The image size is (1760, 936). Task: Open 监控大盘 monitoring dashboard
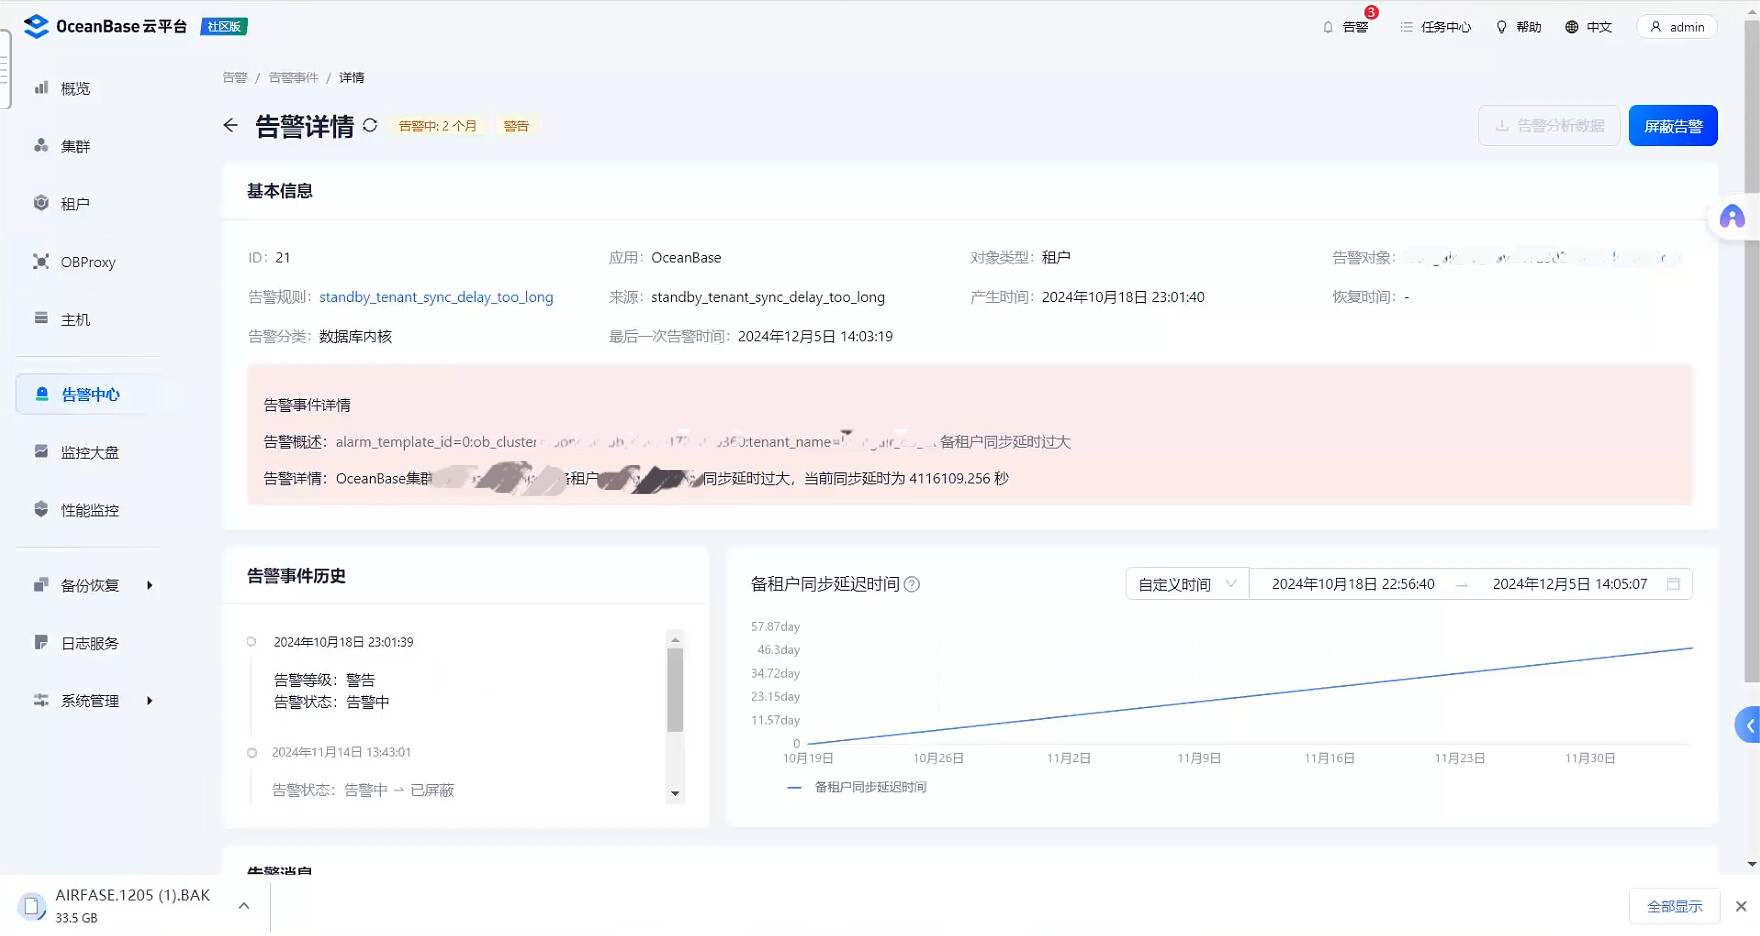coord(89,452)
